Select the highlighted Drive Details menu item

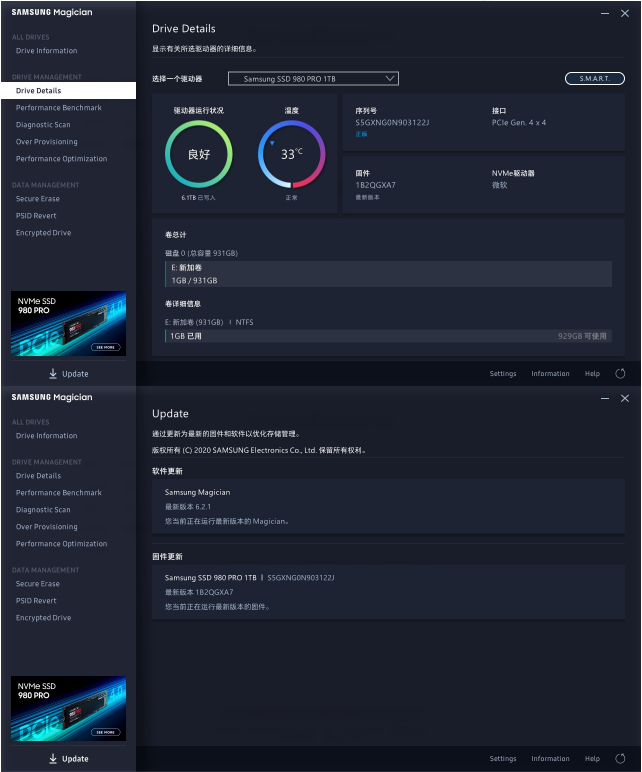point(68,91)
